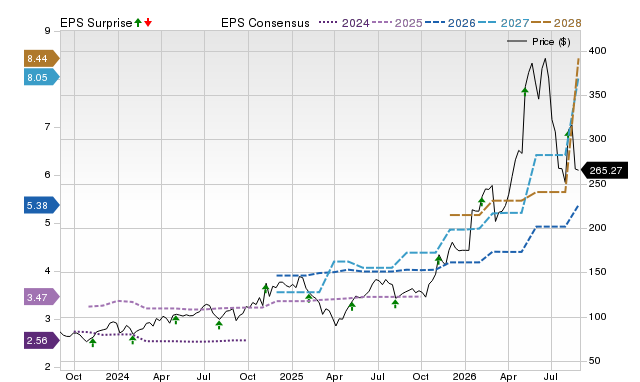Click the EPS surprise arrow for February 2025
Screen dimensions: 640x382
coord(309,298)
